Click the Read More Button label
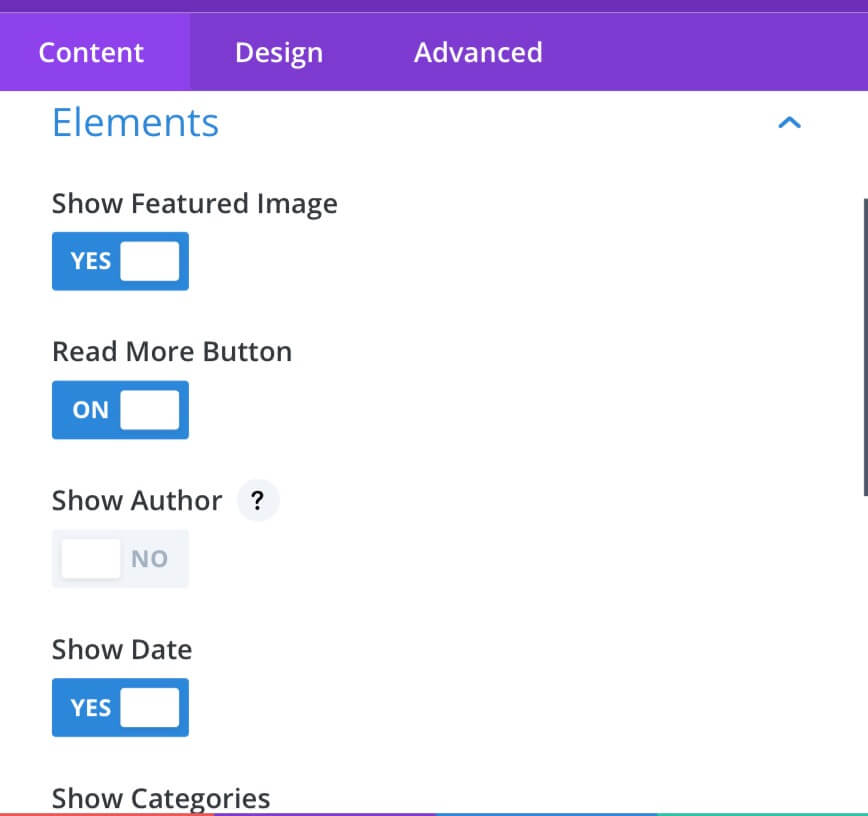Screen dimensions: 868x816 pos(172,352)
